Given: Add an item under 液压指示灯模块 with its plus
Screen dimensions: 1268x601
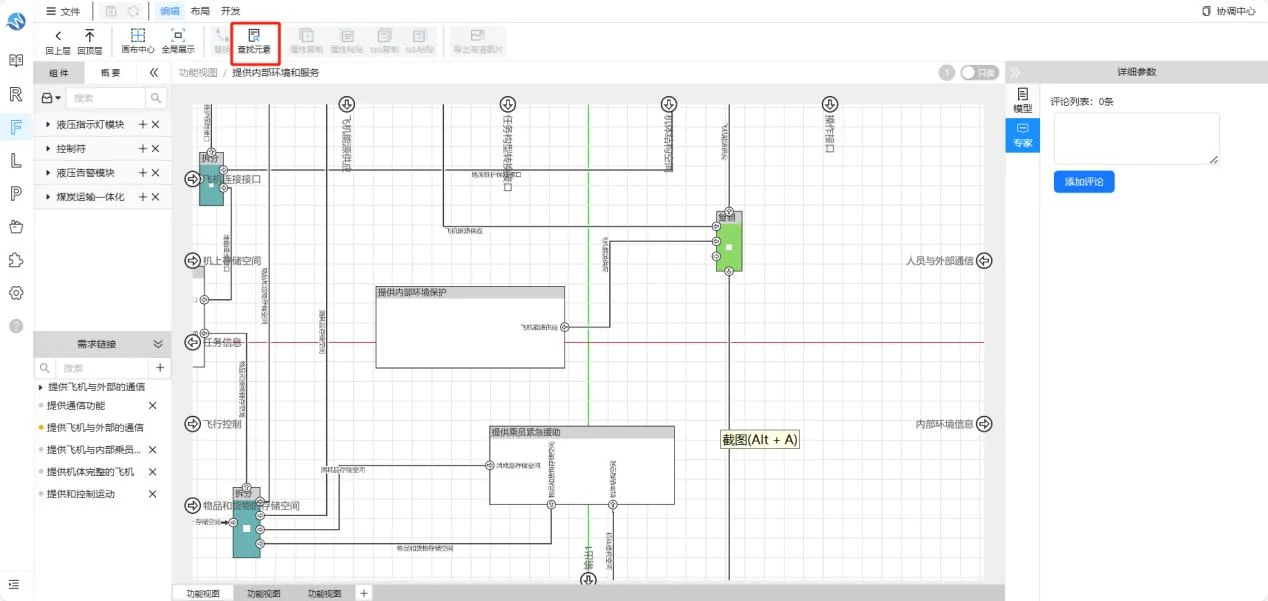Looking at the screenshot, I should [x=143, y=124].
